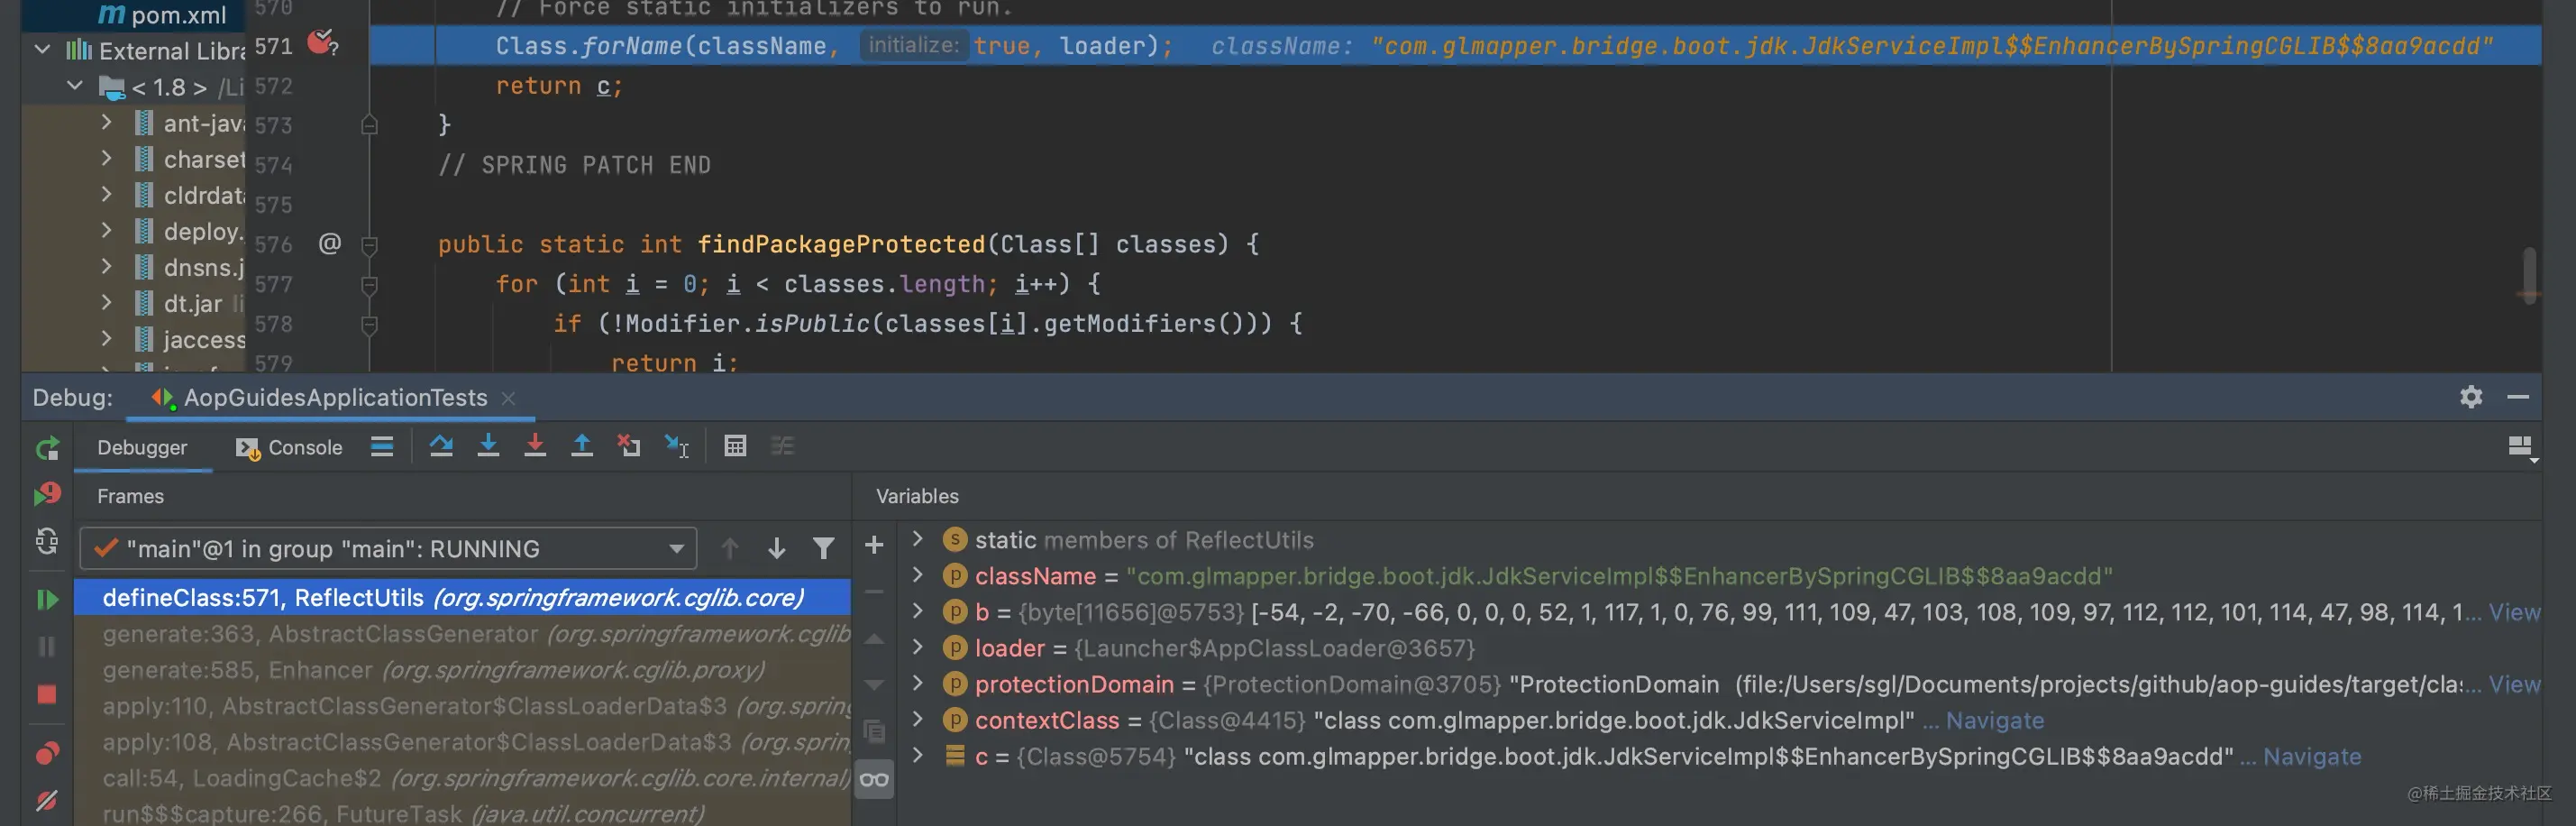Click the Step Over debugger icon
The height and width of the screenshot is (826, 2576).
coord(441,446)
